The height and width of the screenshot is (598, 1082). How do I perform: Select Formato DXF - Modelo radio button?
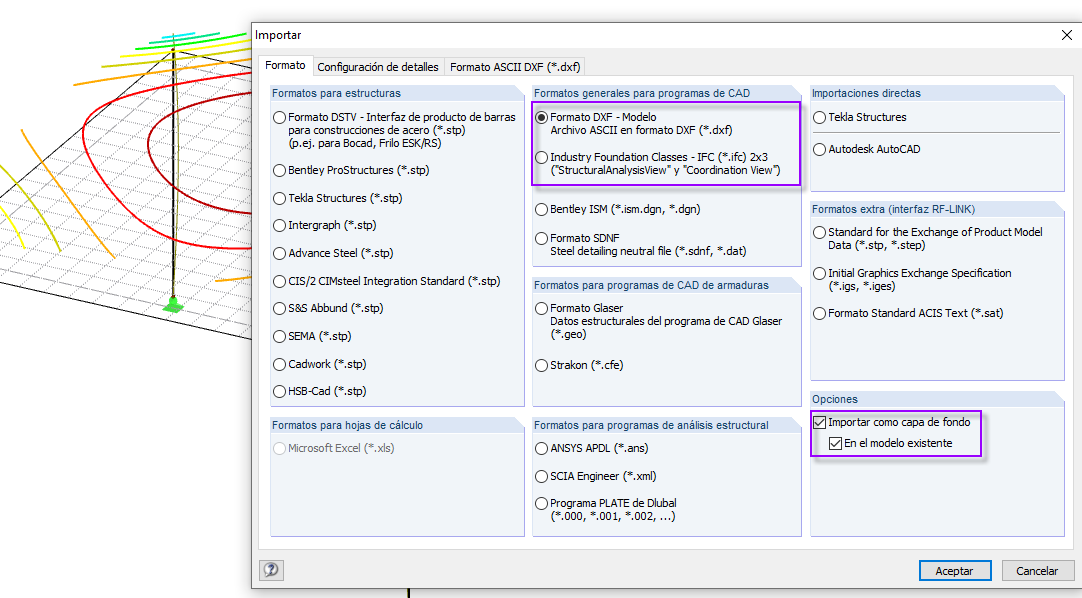pos(542,117)
